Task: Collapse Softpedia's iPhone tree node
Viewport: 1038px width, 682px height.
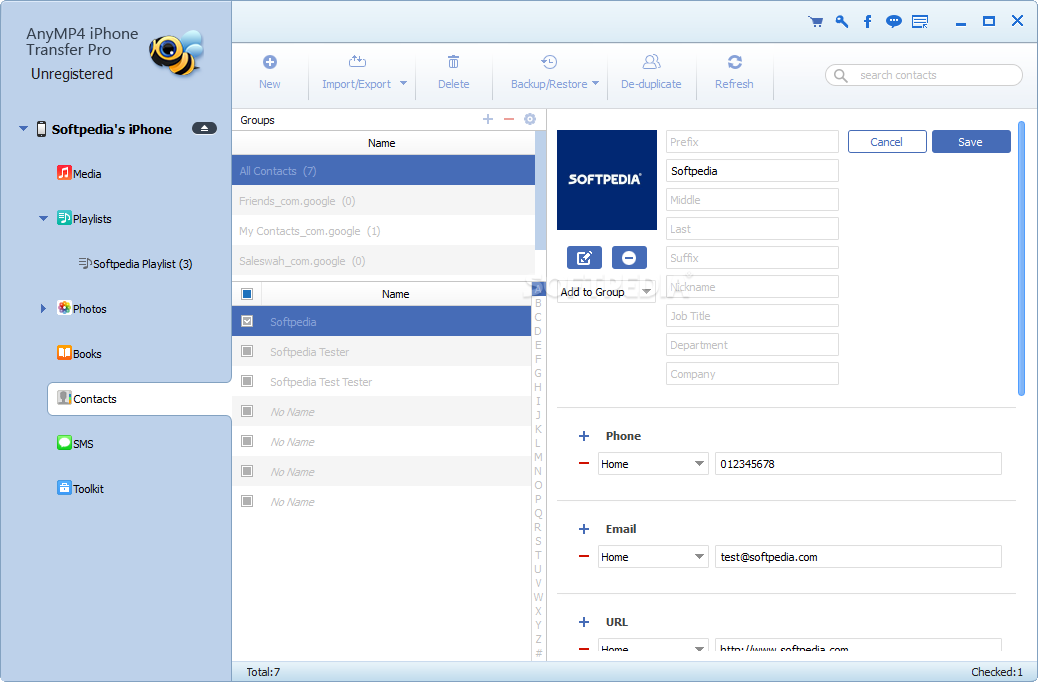Action: point(23,128)
